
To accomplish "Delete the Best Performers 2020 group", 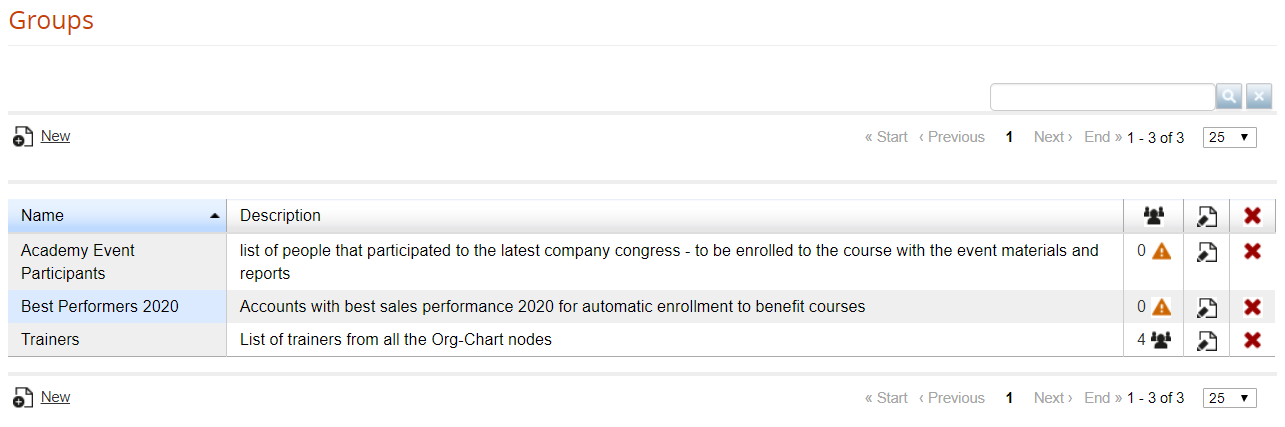I will click(x=1252, y=307).
